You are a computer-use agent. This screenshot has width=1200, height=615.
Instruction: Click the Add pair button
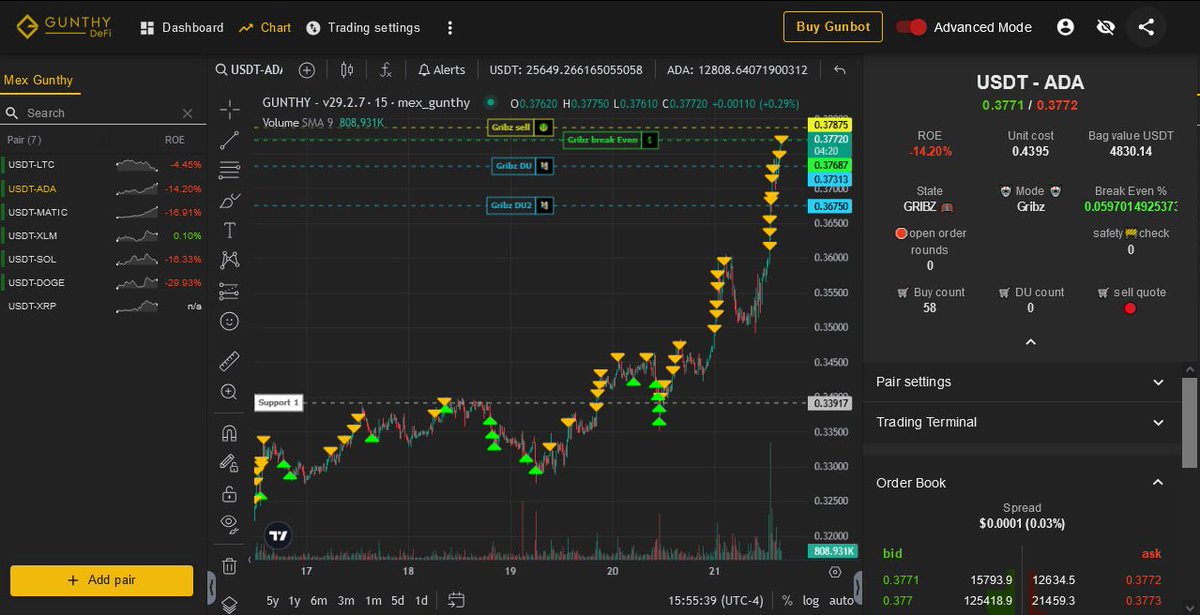click(x=101, y=580)
